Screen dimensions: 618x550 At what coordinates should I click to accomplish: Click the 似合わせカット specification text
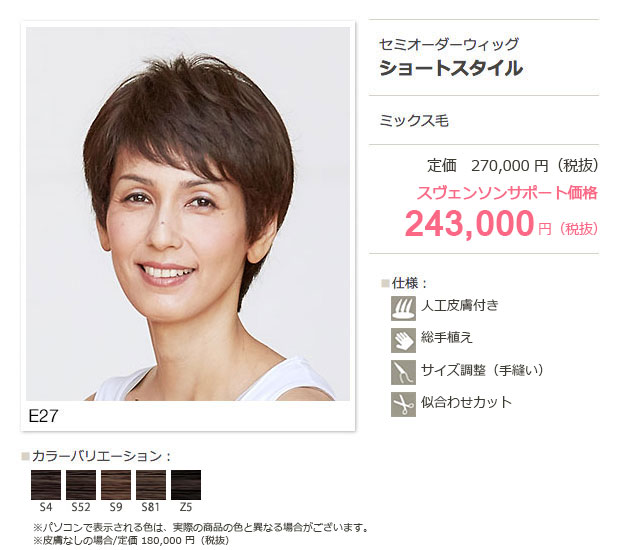[x=466, y=402]
